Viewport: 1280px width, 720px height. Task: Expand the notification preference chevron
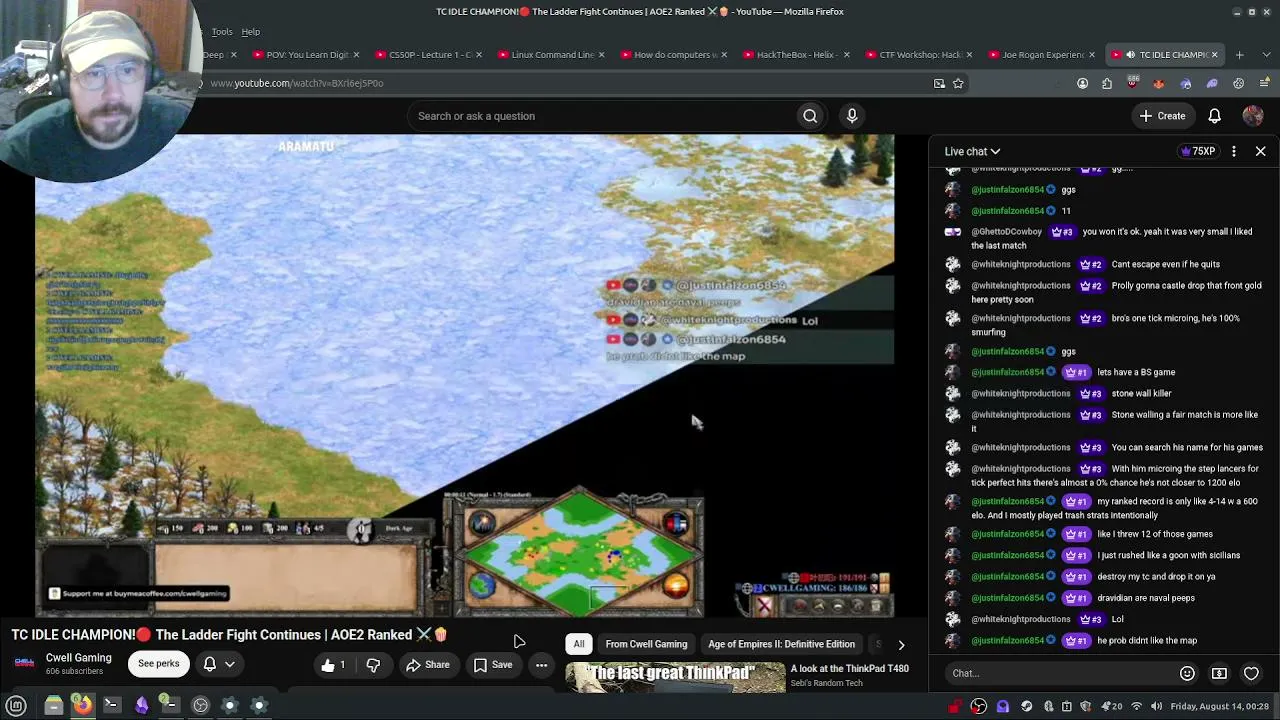pos(230,664)
